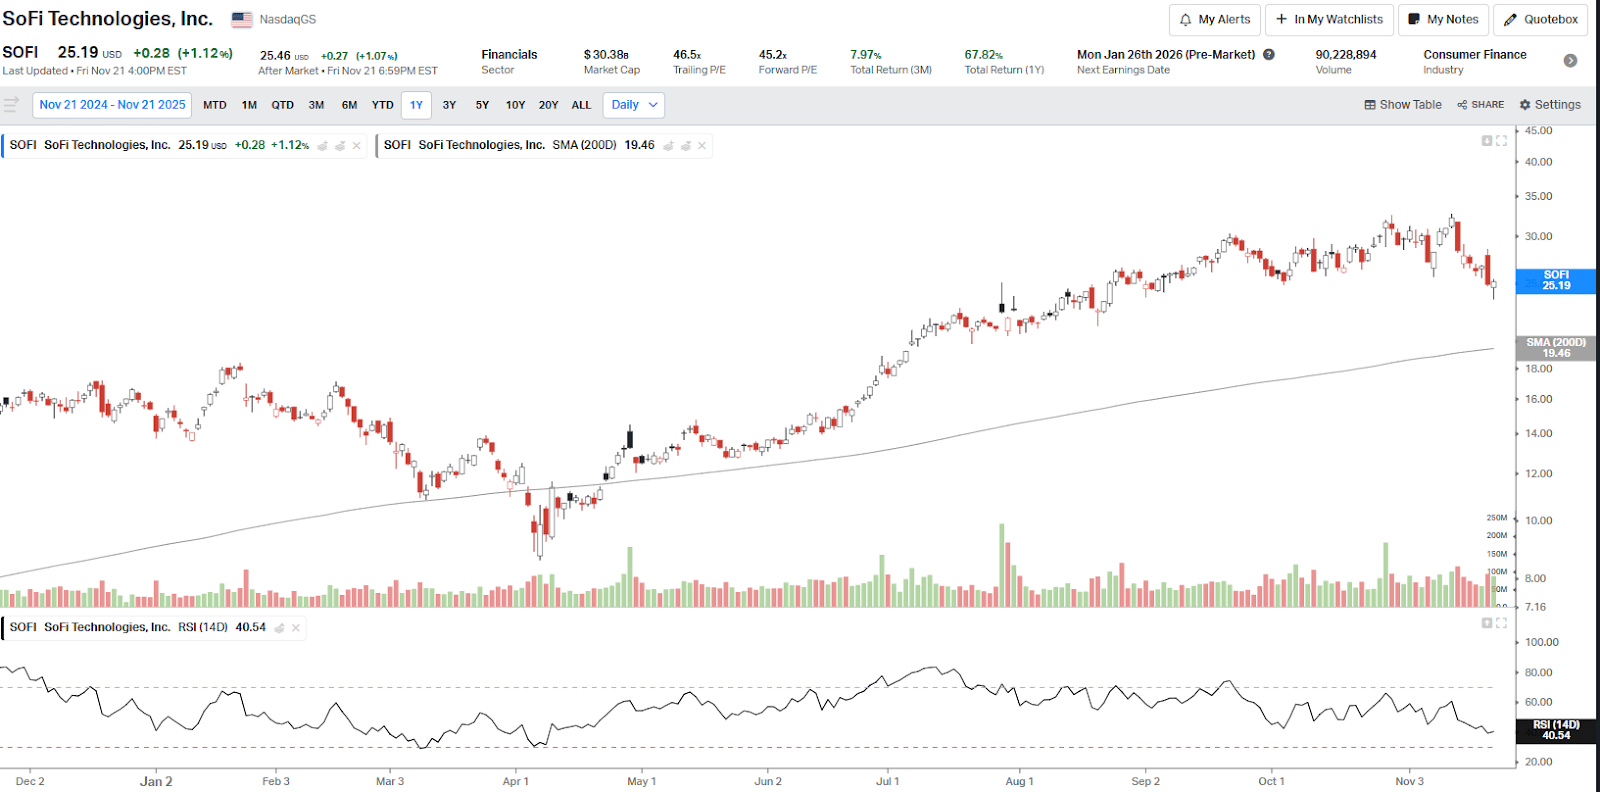Screen dimensions: 1600x792
Task: Edit the Nov 21 2024 - Nov 21 2025 date range
Action: click(113, 105)
